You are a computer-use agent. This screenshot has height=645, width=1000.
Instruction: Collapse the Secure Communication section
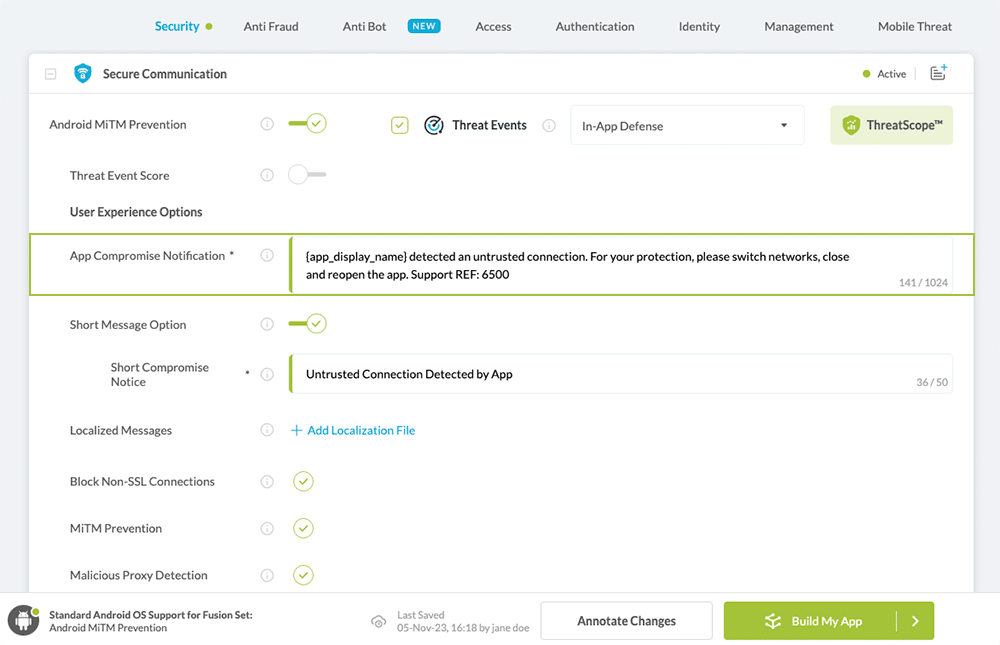pyautogui.click(x=50, y=74)
